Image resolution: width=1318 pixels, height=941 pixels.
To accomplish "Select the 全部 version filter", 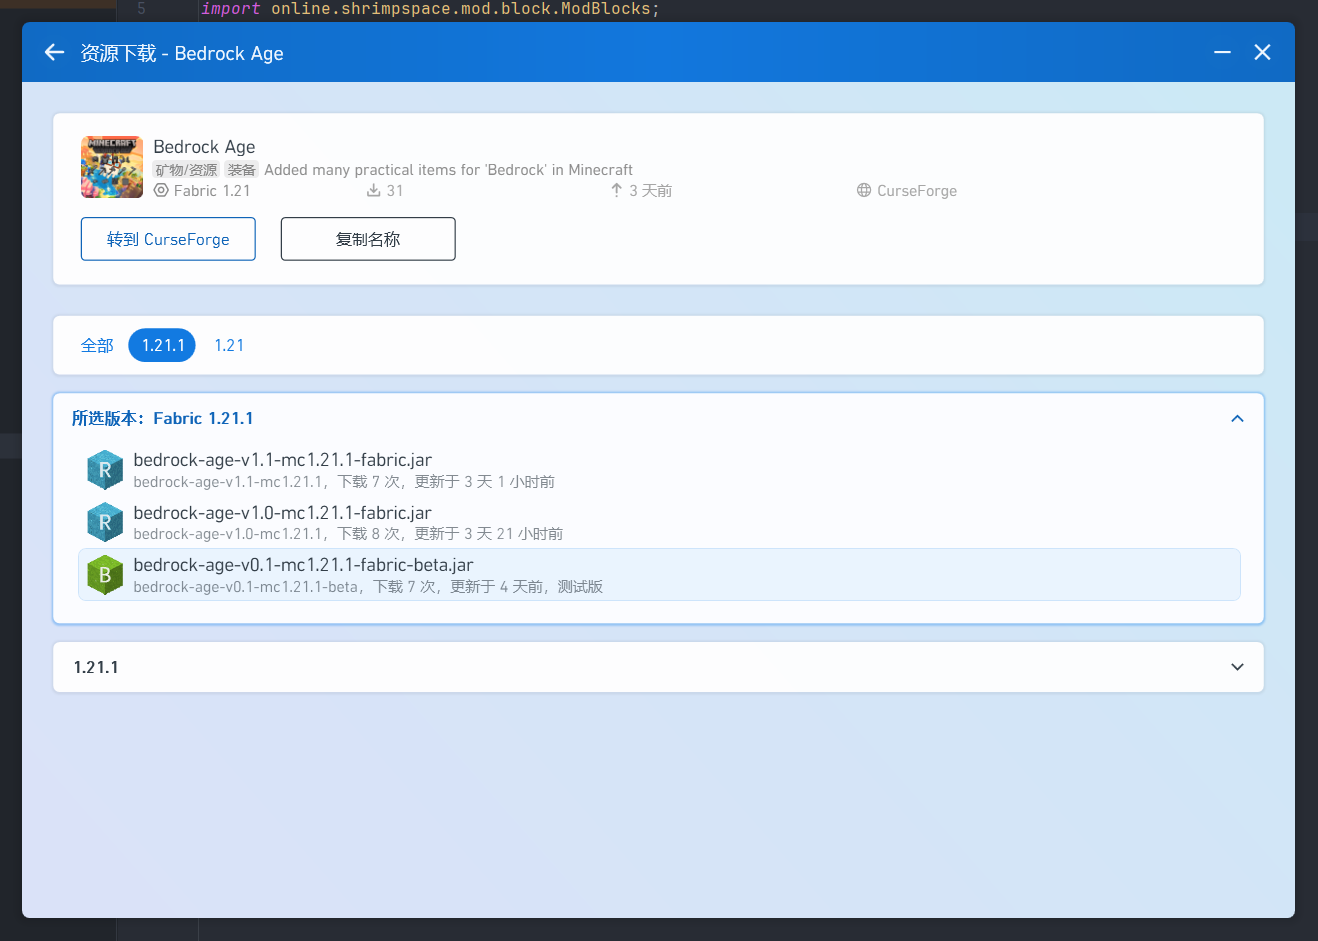I will [x=97, y=345].
